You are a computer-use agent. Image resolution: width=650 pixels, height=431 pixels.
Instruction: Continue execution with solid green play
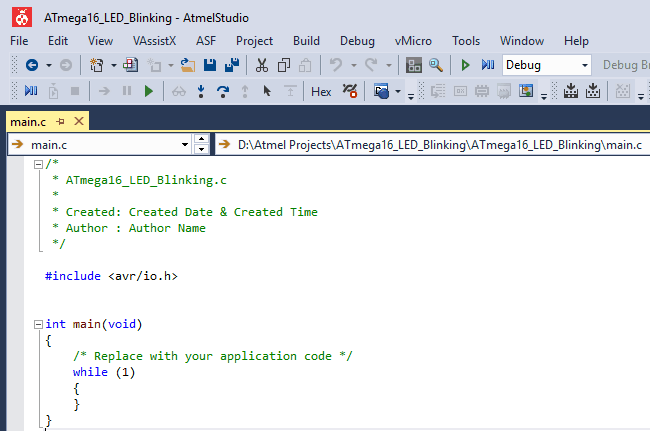pos(149,91)
